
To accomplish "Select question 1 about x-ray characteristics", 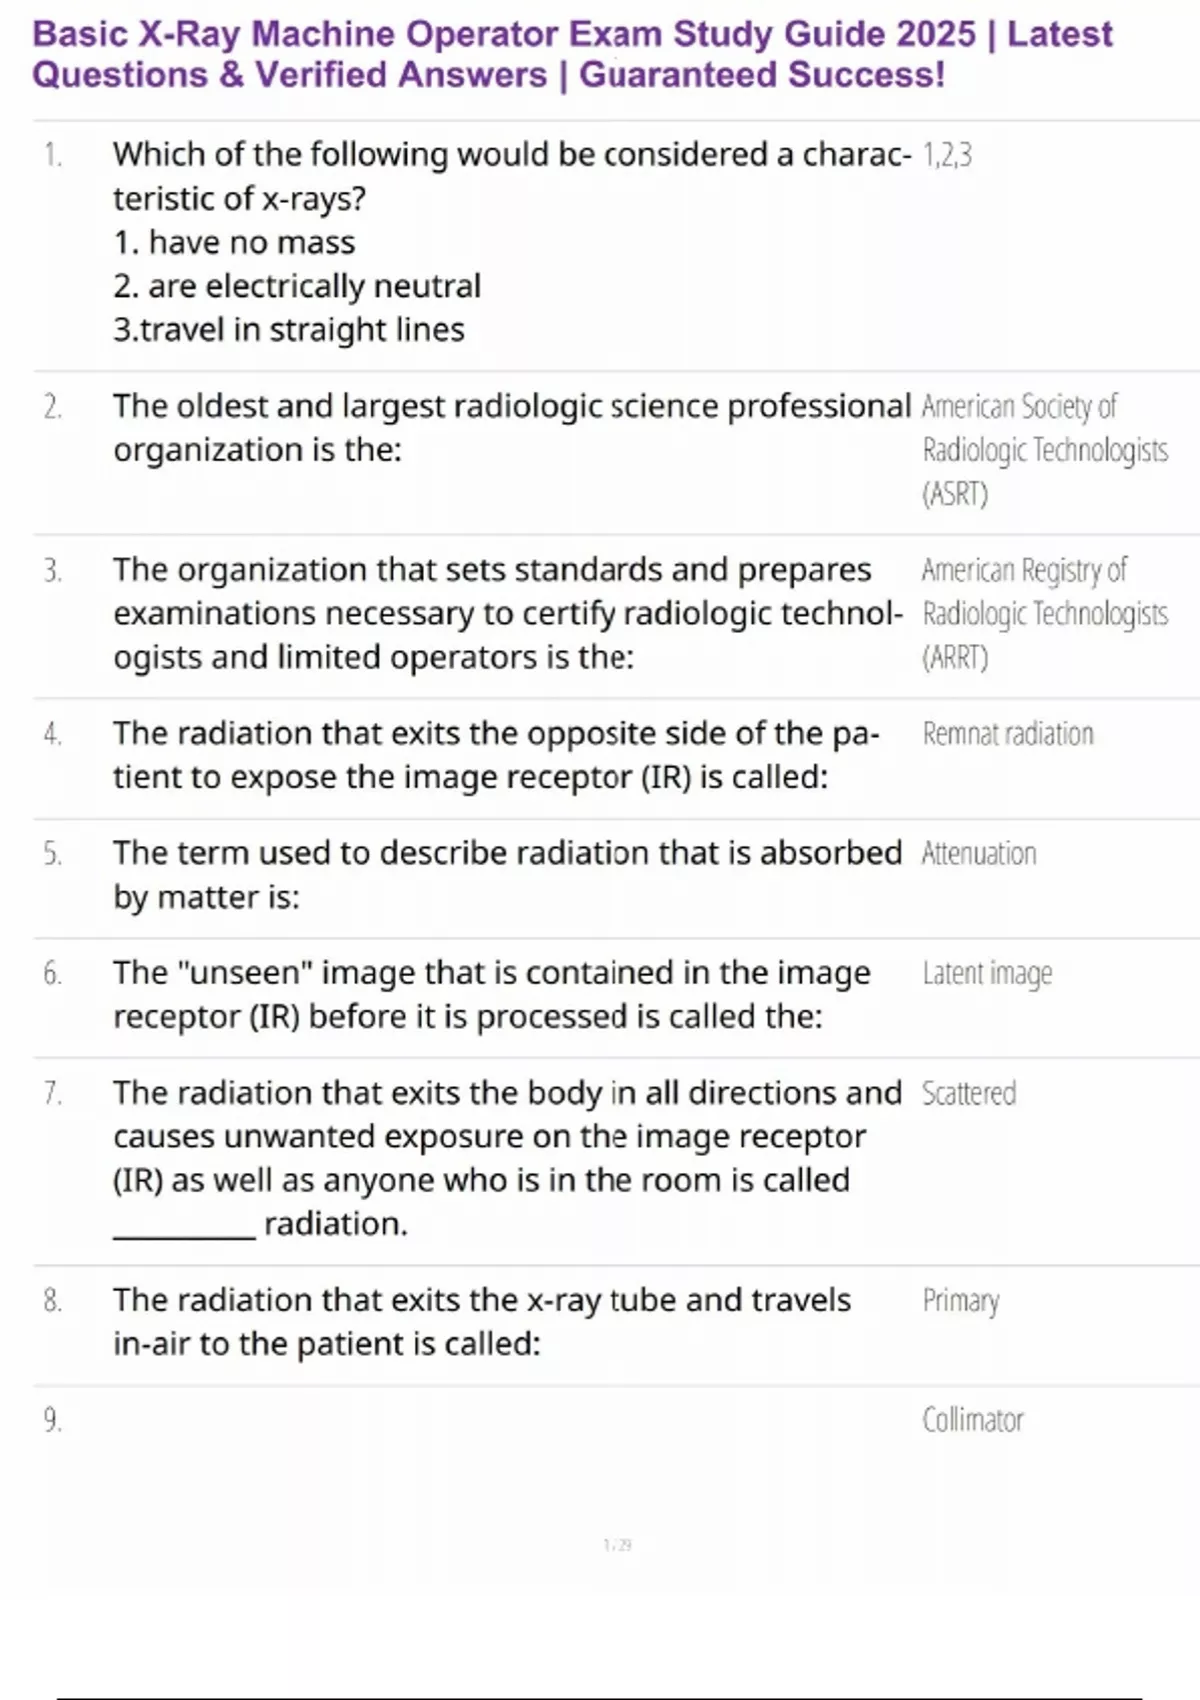I will click(512, 176).
